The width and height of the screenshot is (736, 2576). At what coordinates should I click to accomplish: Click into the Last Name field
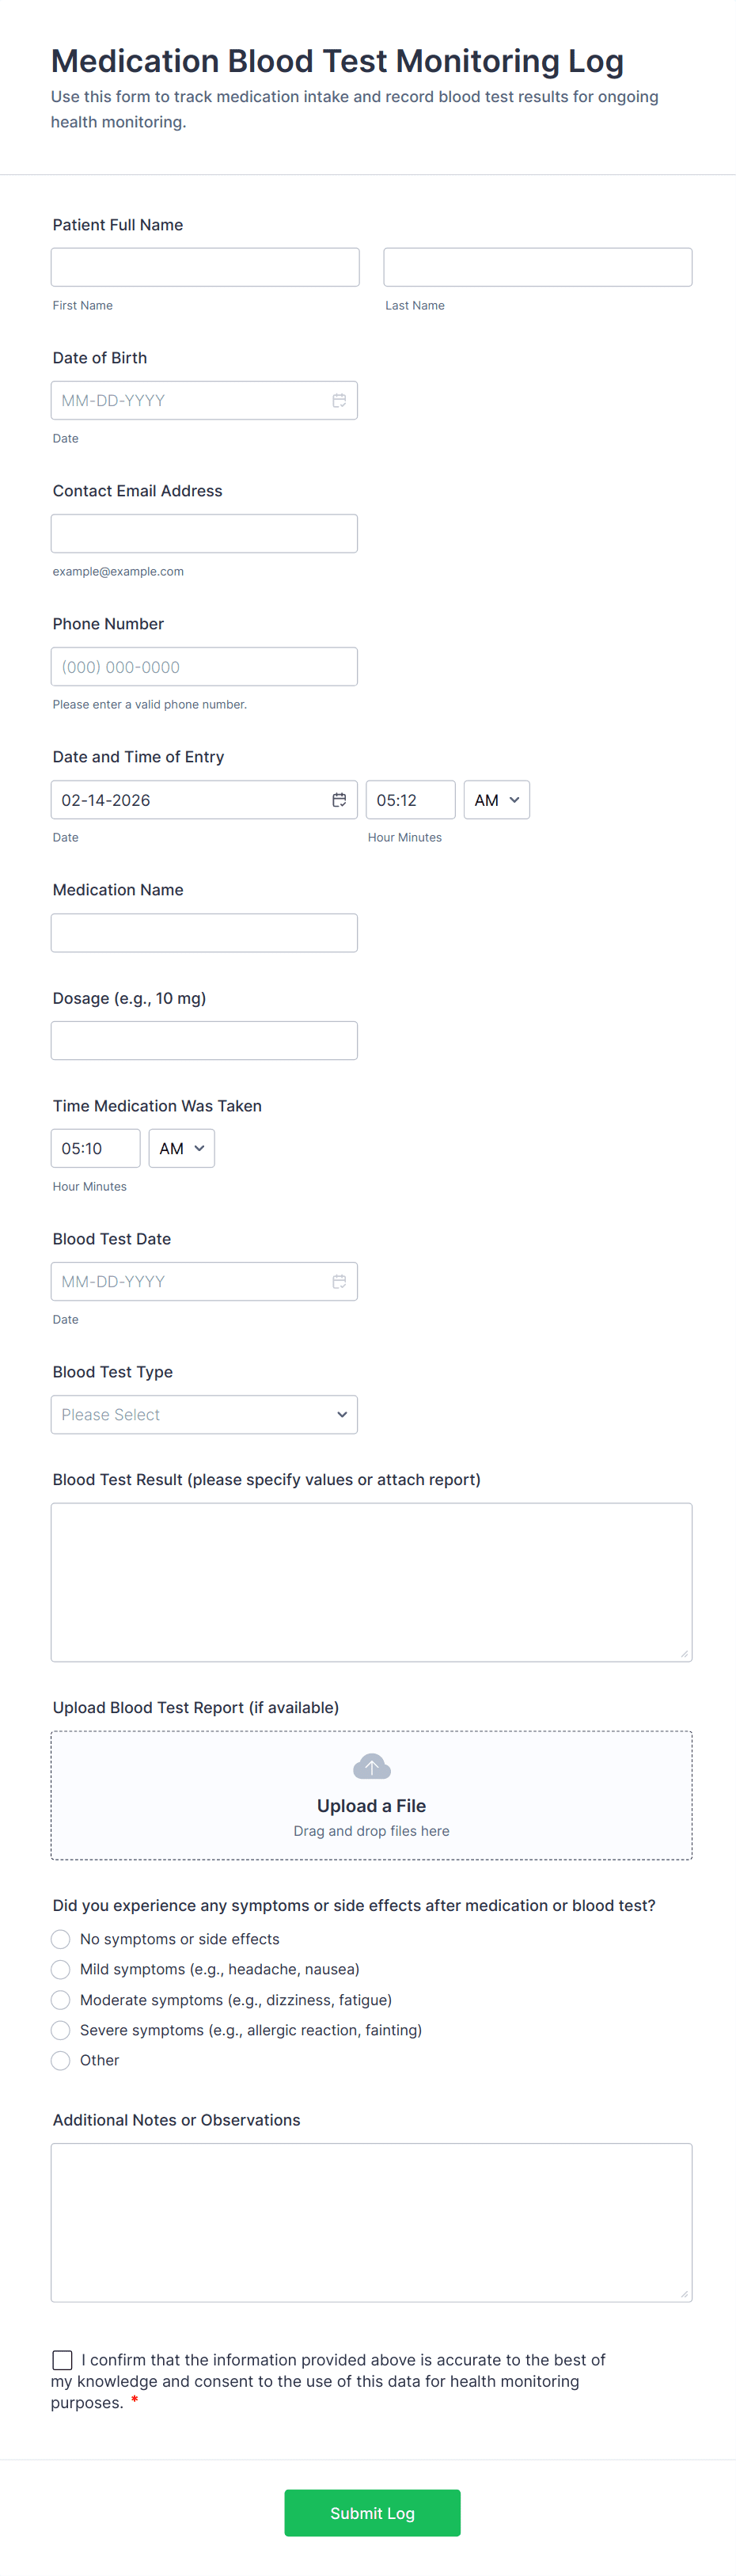537,268
